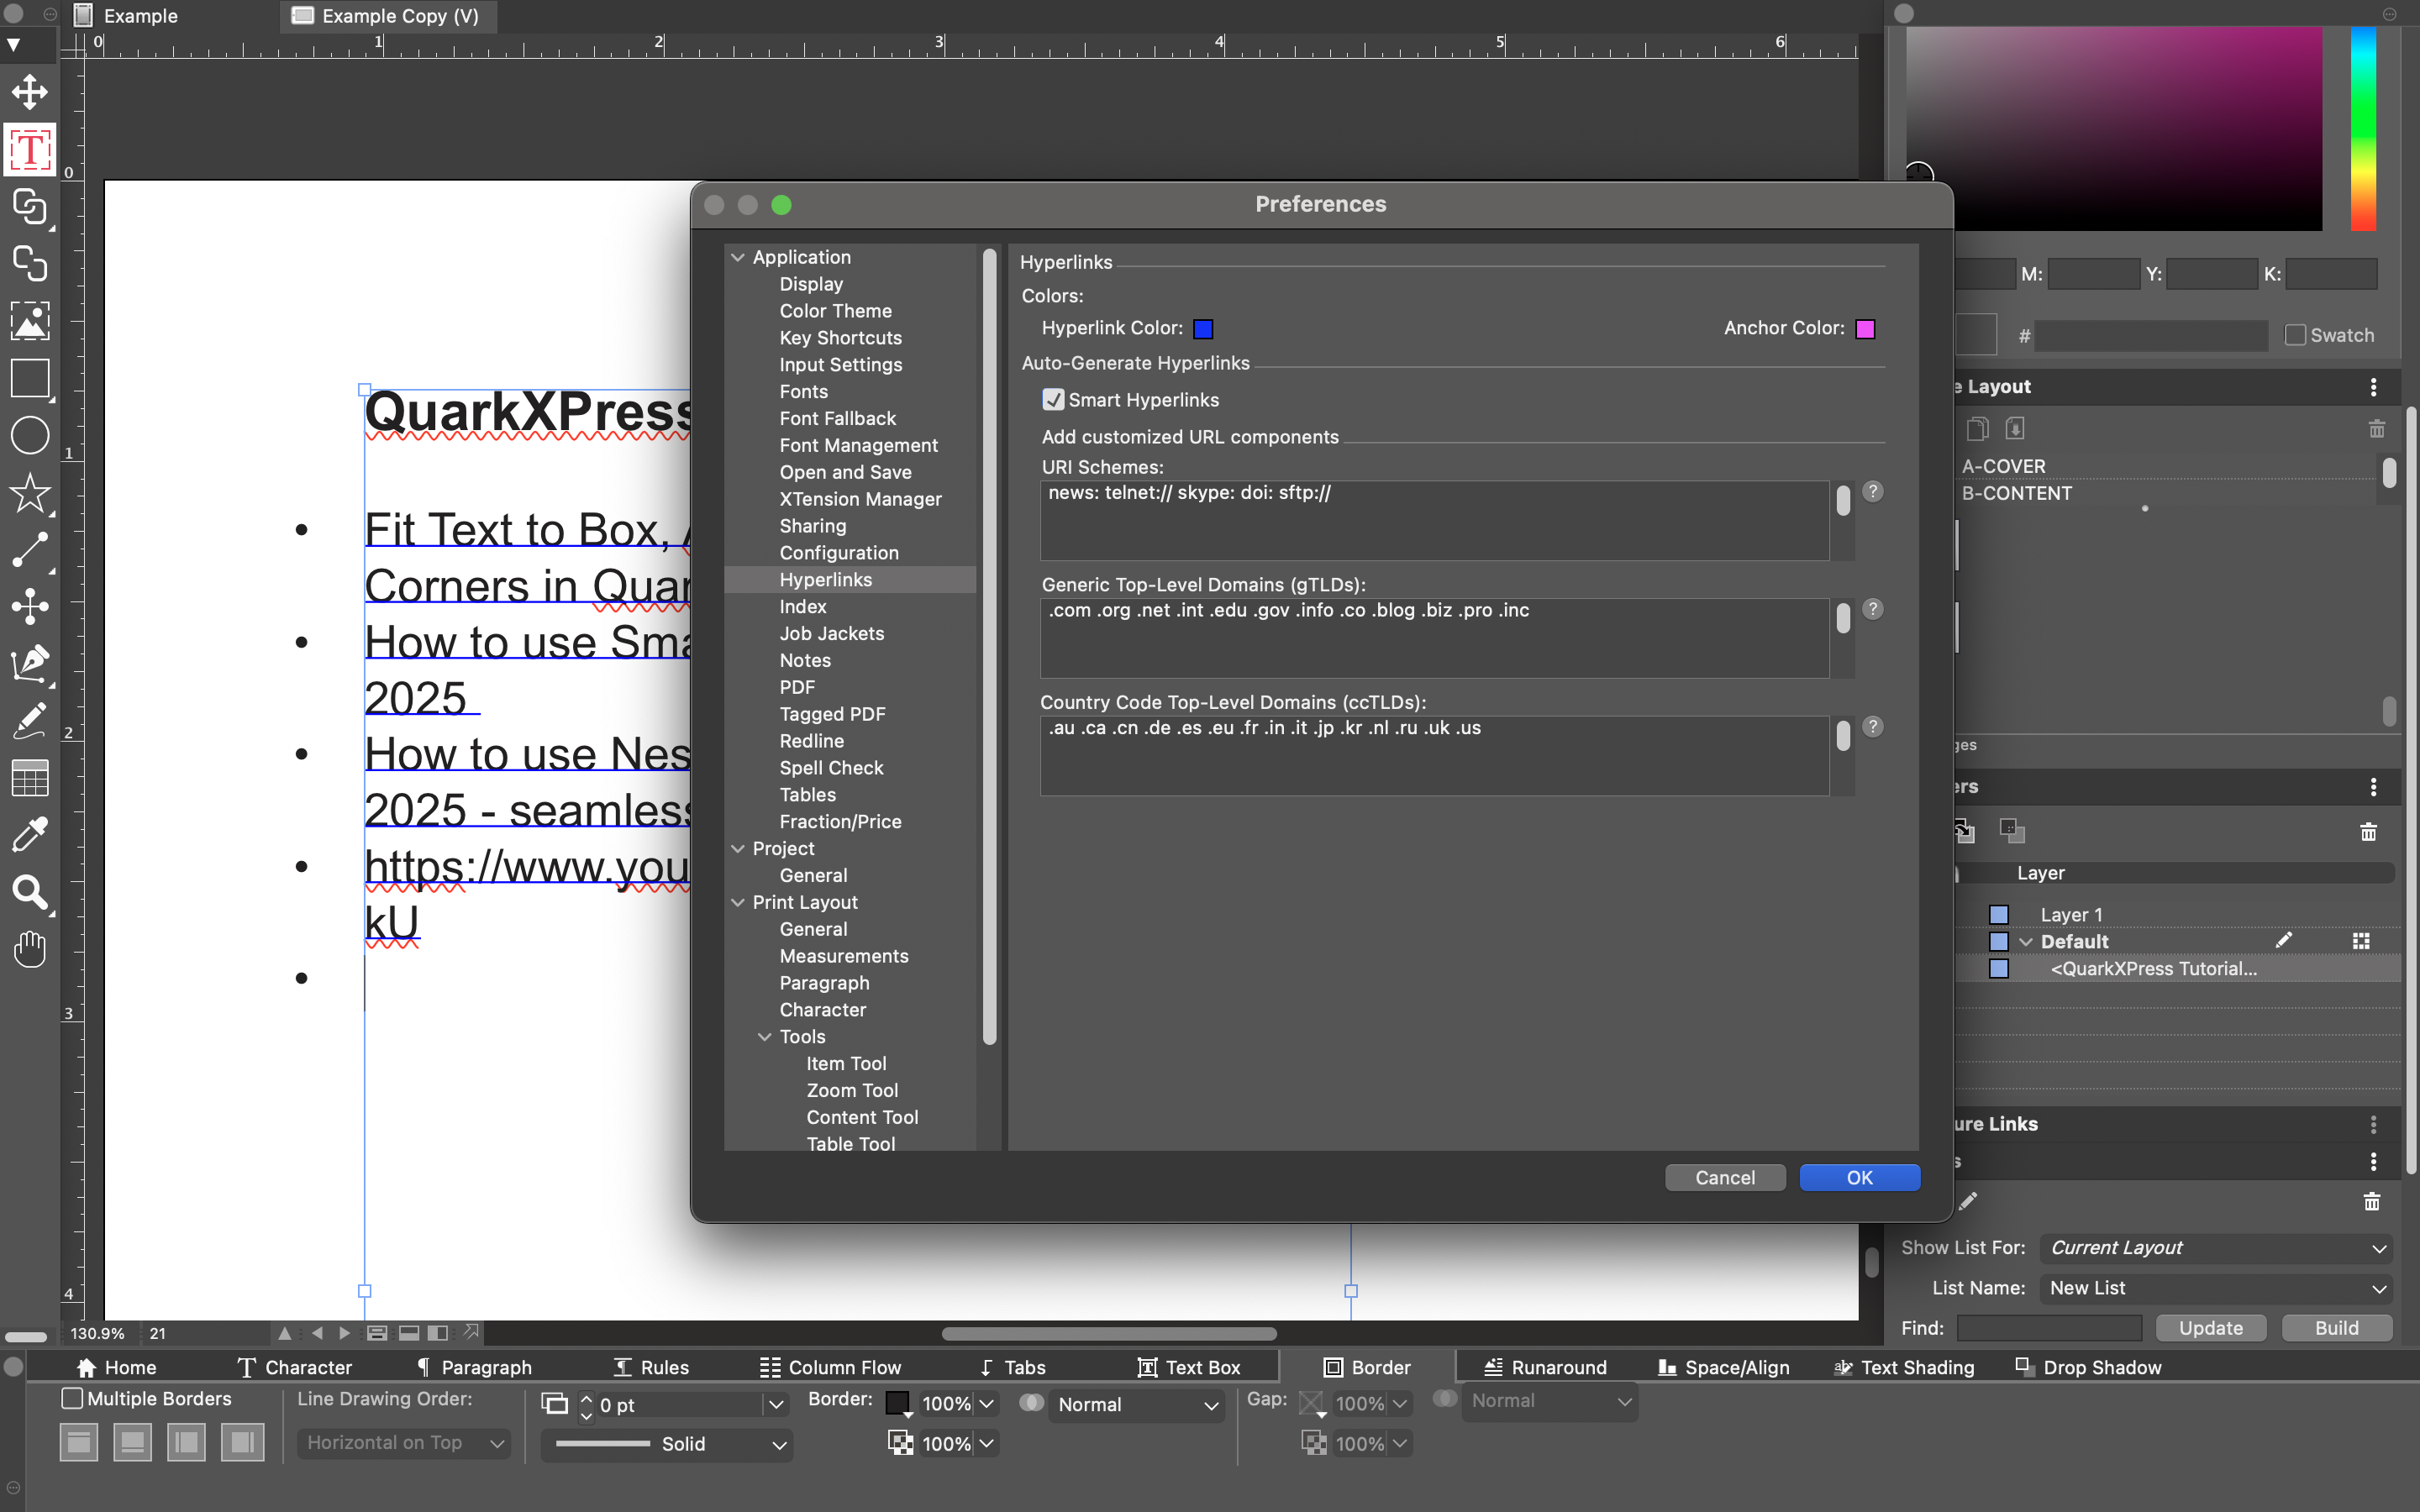
Task: Open Show List For dropdown
Action: pyautogui.click(x=2217, y=1248)
